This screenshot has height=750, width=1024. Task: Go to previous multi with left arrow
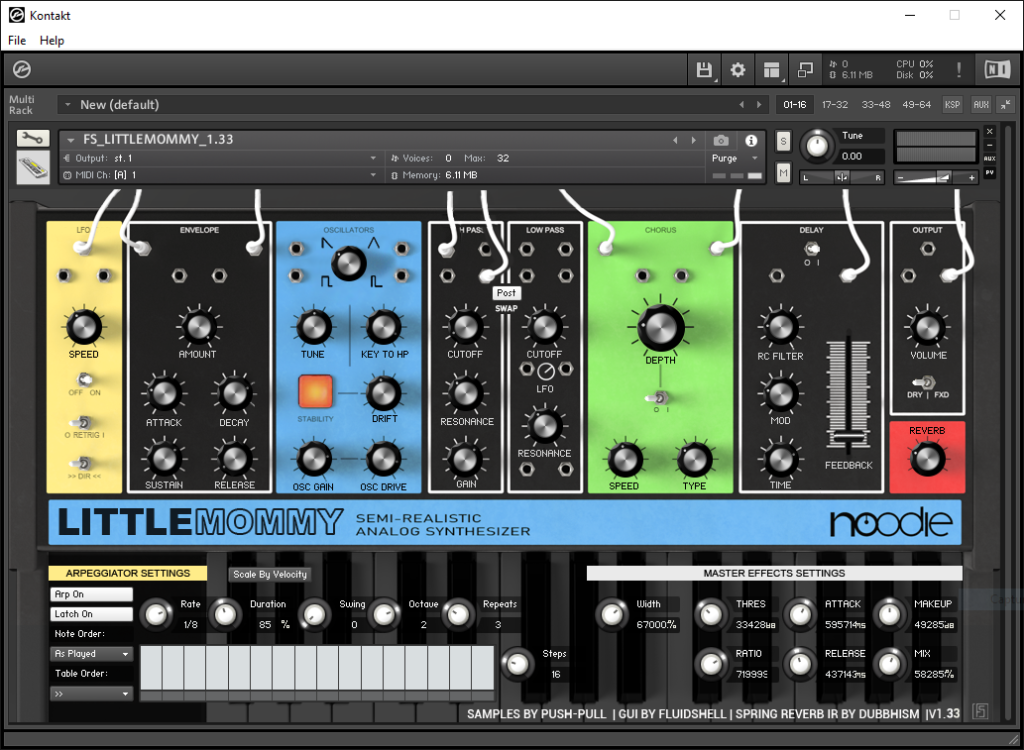click(x=742, y=105)
